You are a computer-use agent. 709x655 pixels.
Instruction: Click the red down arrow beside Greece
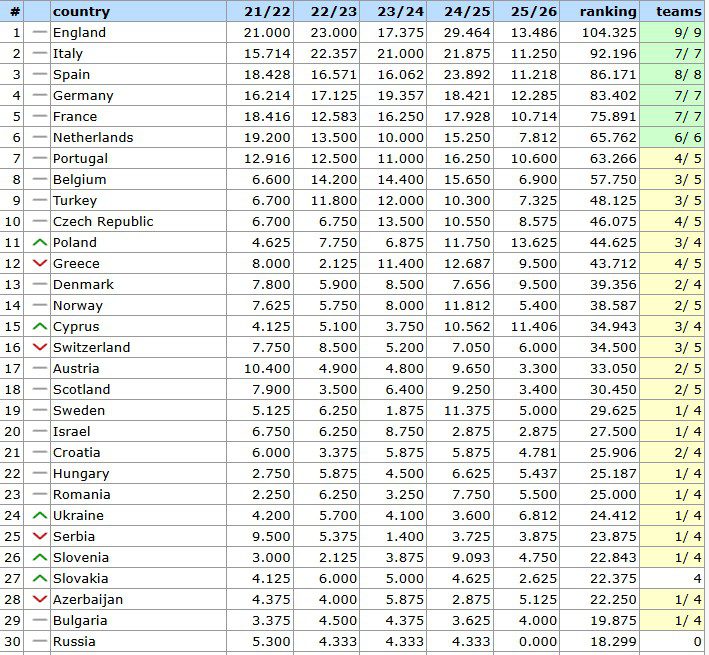[39, 263]
